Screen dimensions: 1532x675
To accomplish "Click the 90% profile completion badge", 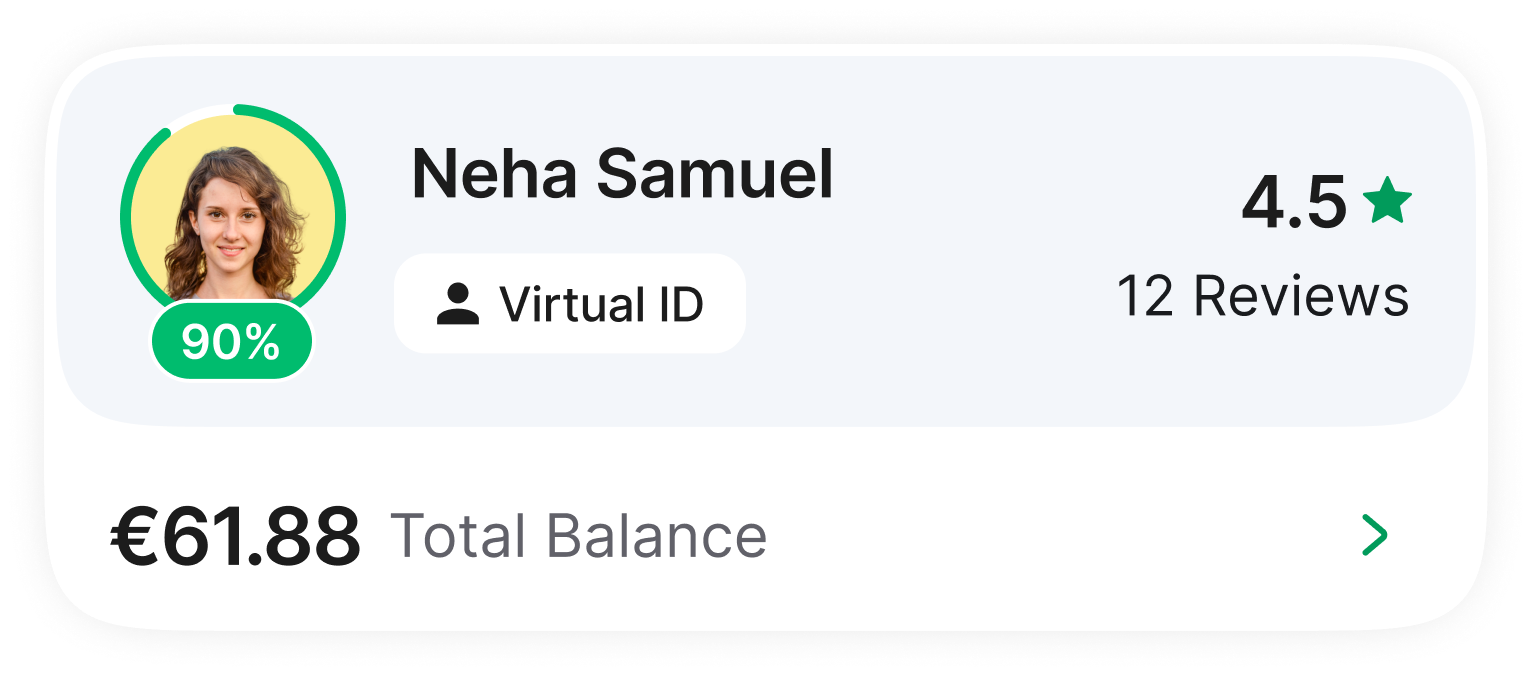I will pos(232,343).
